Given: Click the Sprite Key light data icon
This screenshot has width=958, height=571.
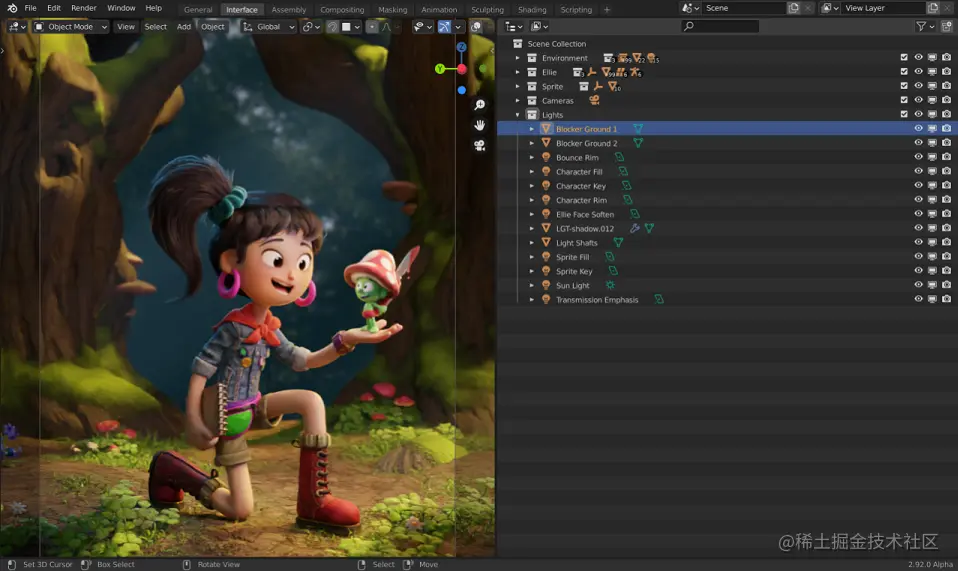Looking at the screenshot, I should pyautogui.click(x=613, y=271).
